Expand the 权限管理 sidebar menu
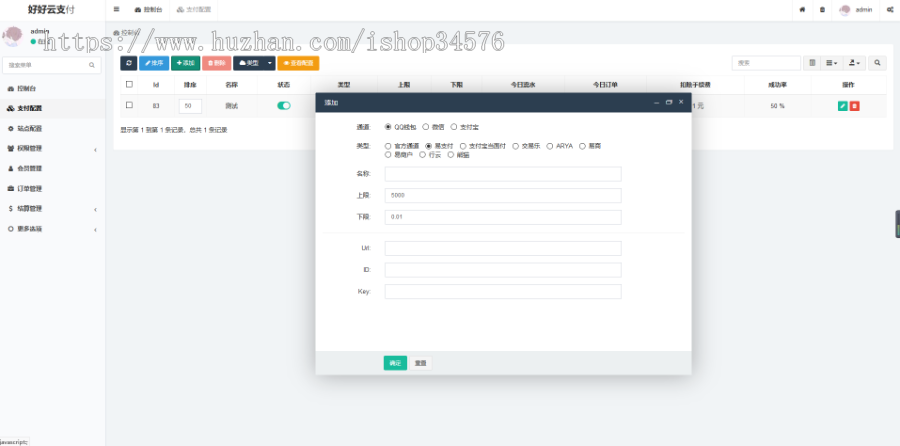900x446 pixels. (52, 149)
